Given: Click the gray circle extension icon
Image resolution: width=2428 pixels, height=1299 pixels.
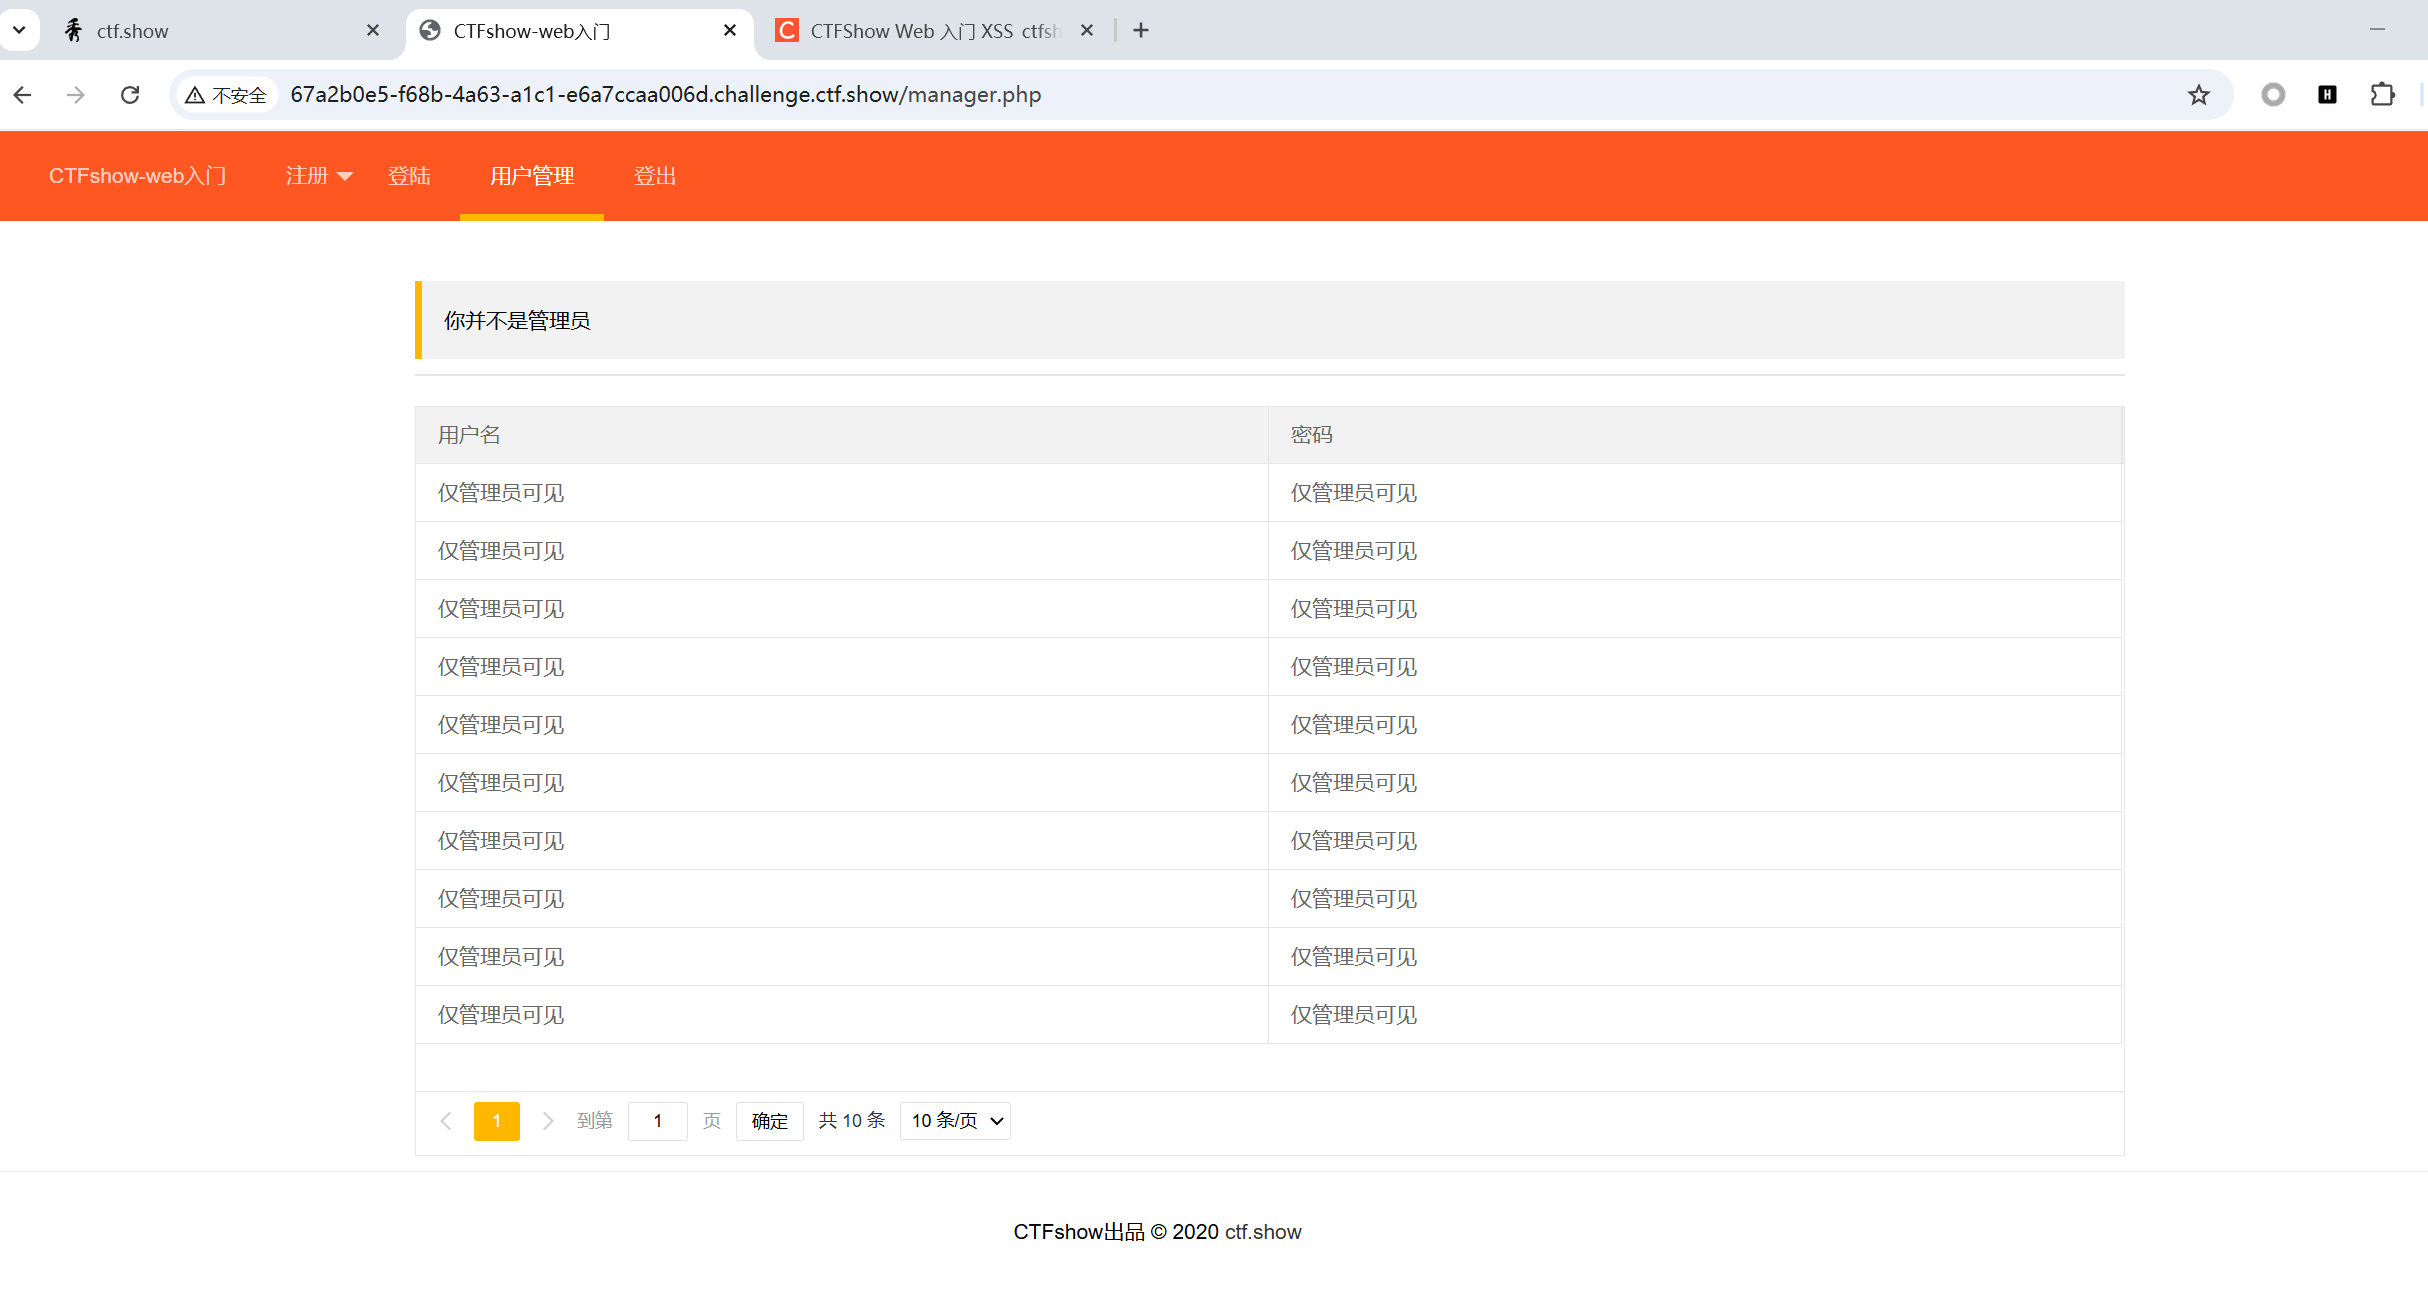Looking at the screenshot, I should [2273, 95].
